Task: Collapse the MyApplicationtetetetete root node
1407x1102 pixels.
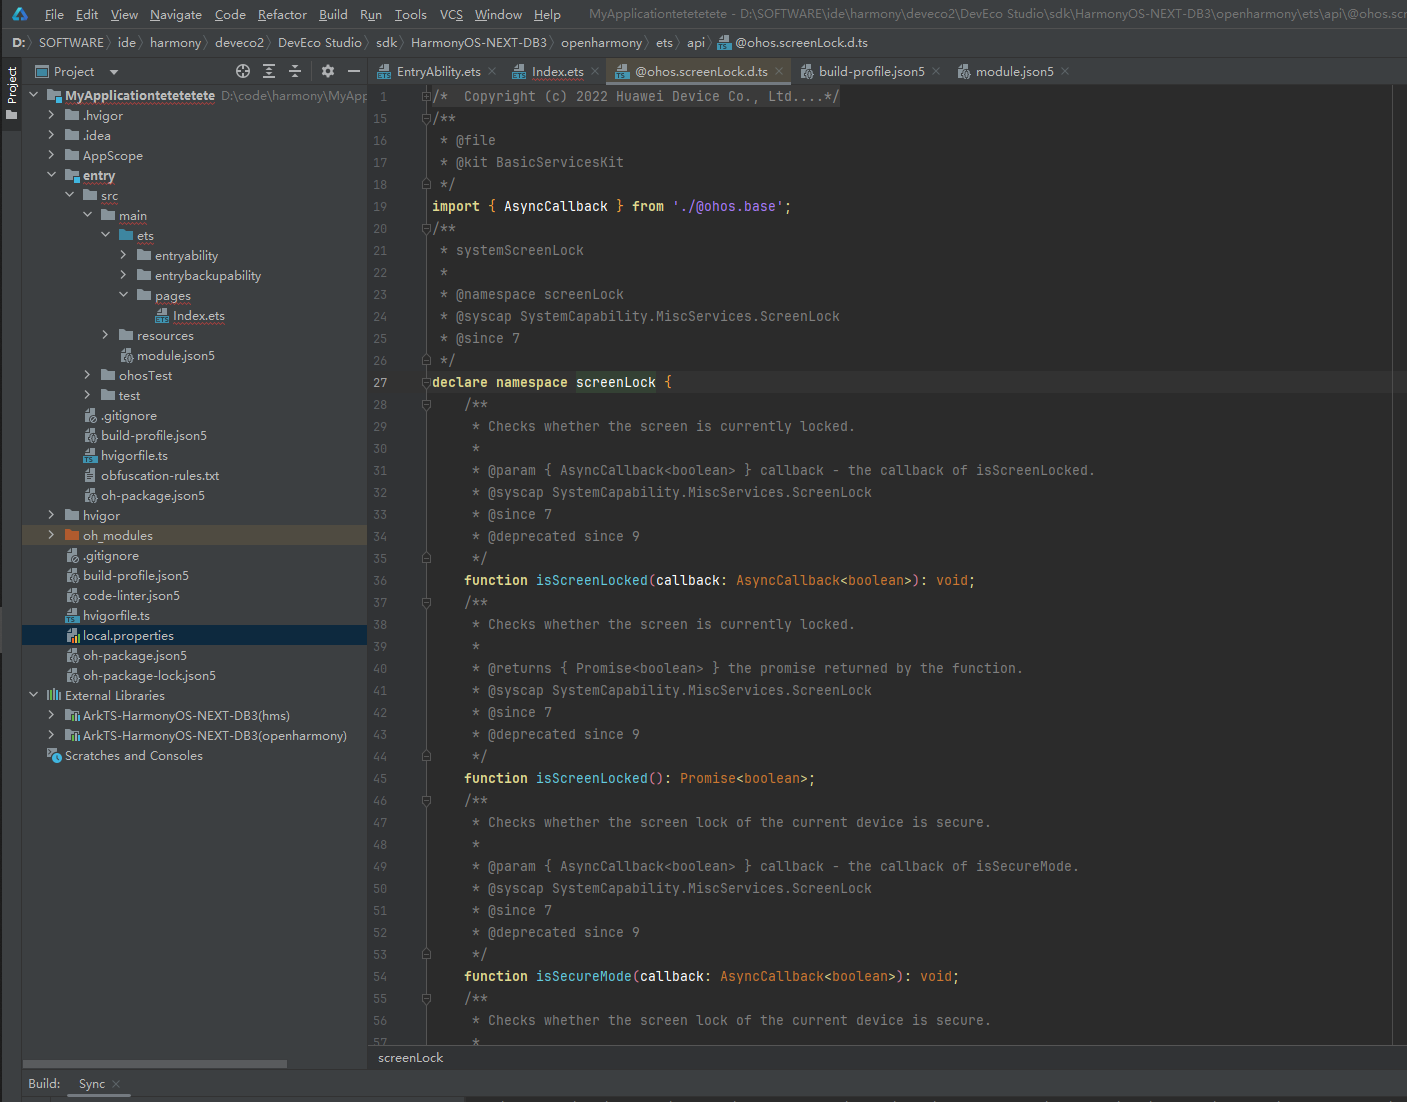Action: click(x=33, y=95)
